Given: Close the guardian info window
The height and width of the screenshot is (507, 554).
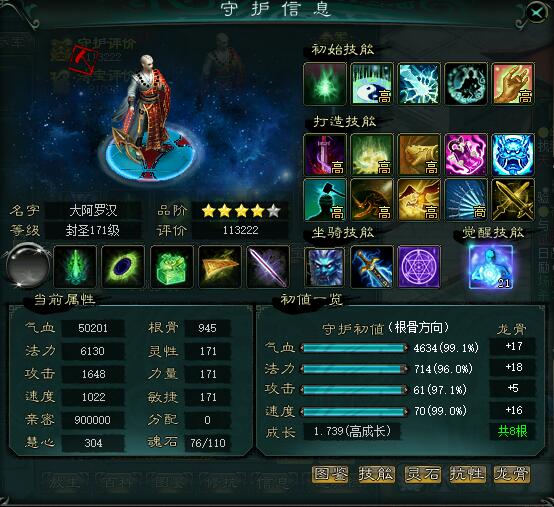Looking at the screenshot, I should (537, 13).
